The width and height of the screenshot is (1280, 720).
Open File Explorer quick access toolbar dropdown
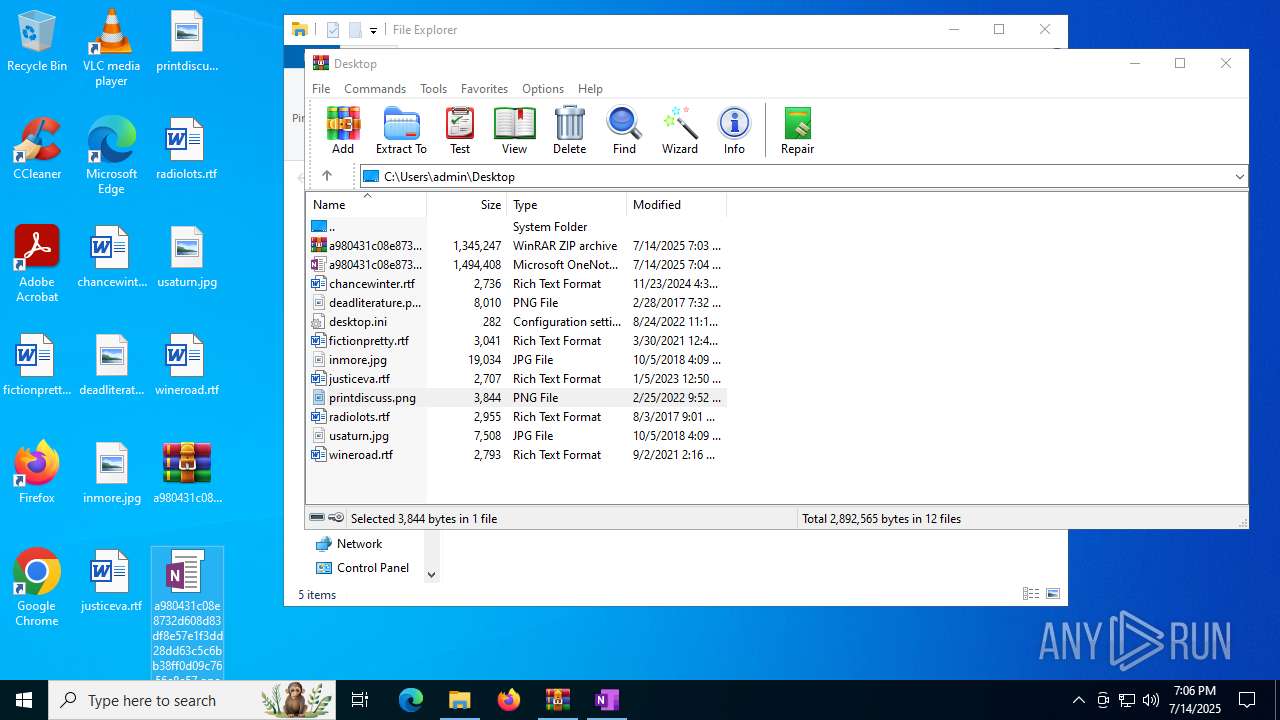(373, 30)
